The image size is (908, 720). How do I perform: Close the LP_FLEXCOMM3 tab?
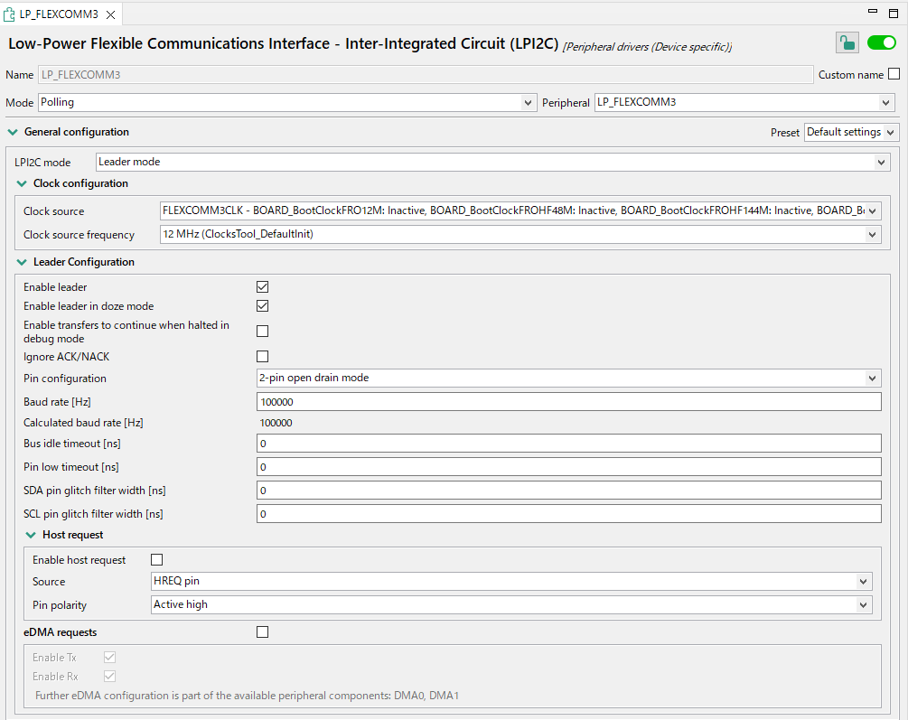click(x=110, y=15)
